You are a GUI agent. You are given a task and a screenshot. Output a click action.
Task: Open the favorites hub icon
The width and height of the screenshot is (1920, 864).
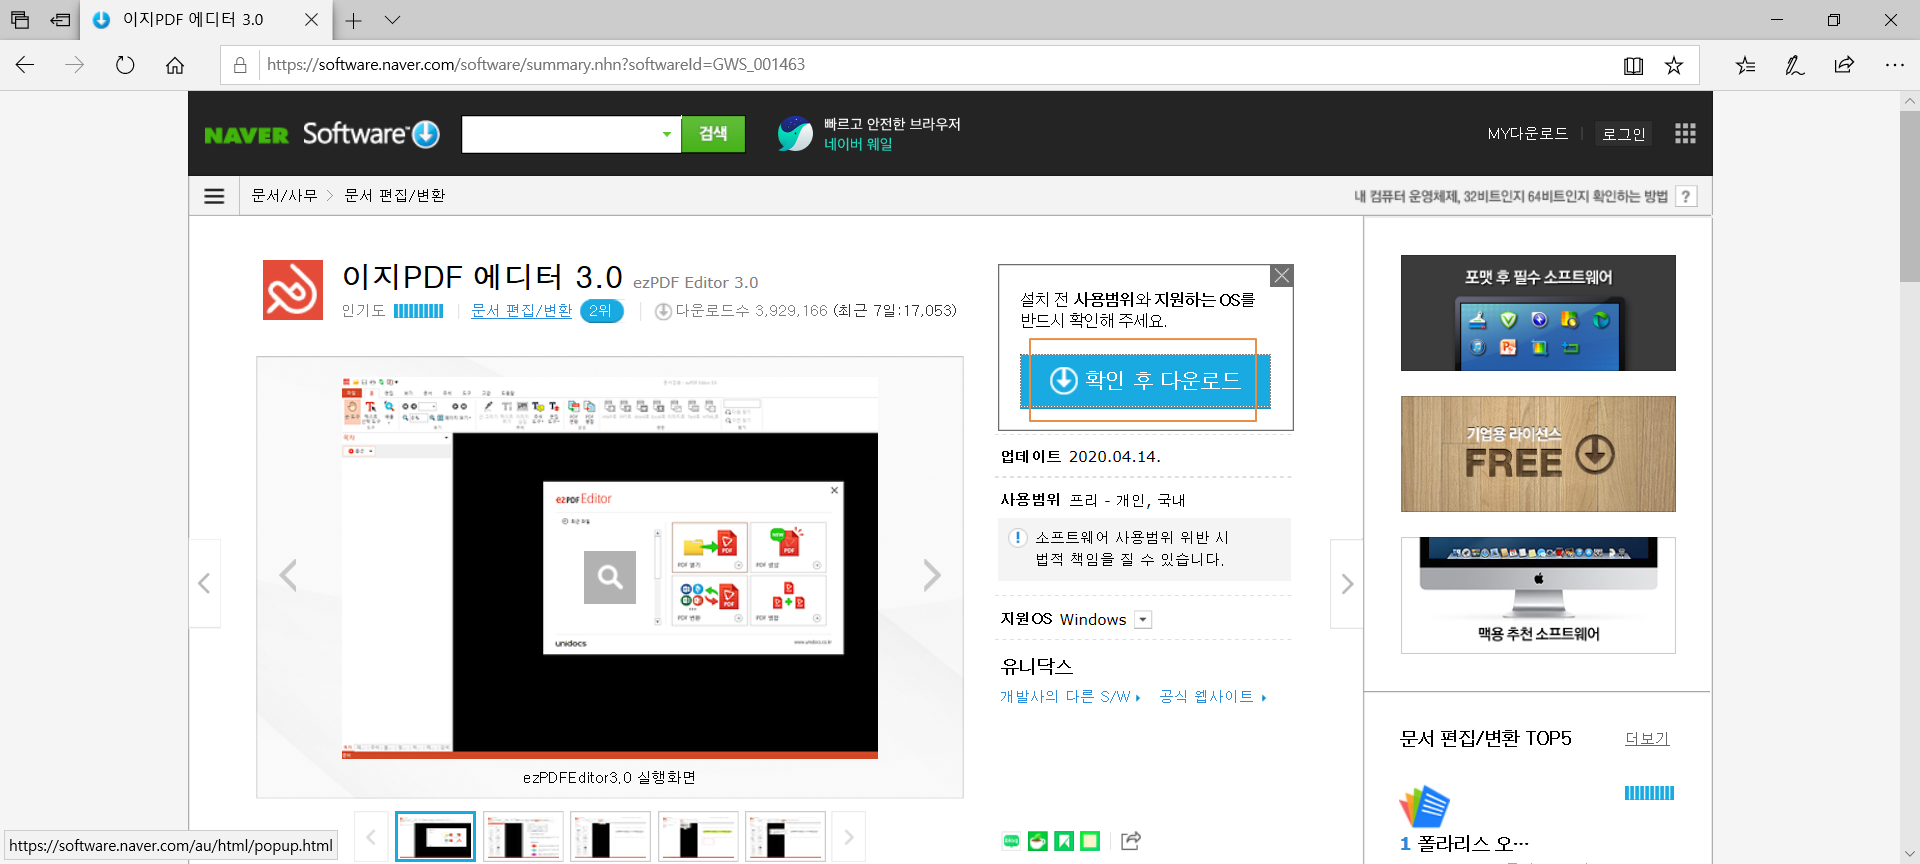(1745, 65)
